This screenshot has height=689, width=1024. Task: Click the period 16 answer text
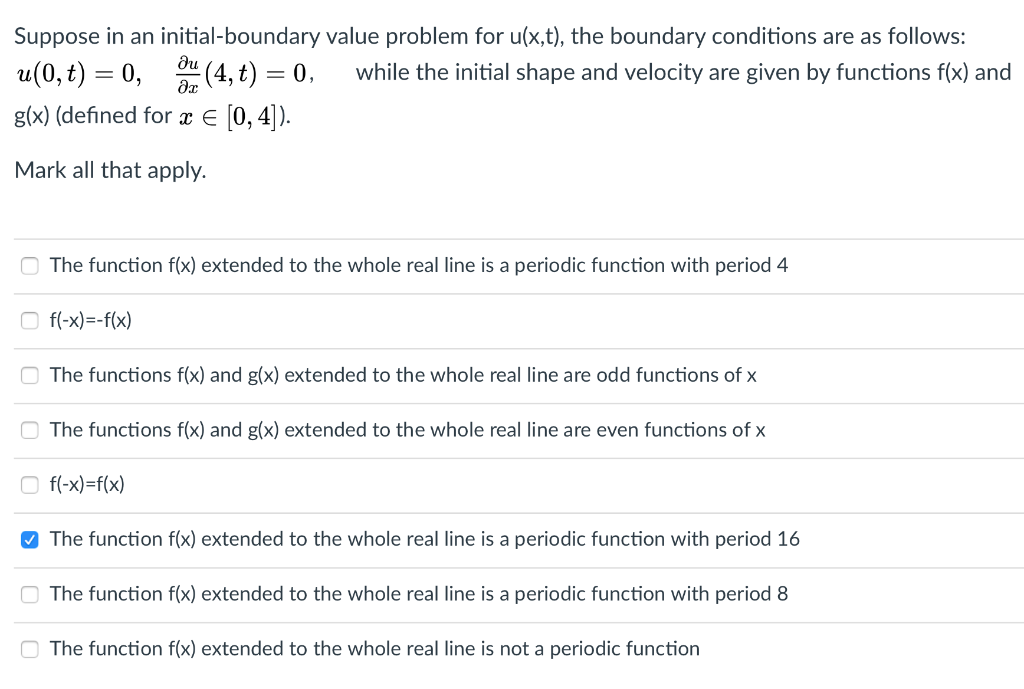(423, 539)
